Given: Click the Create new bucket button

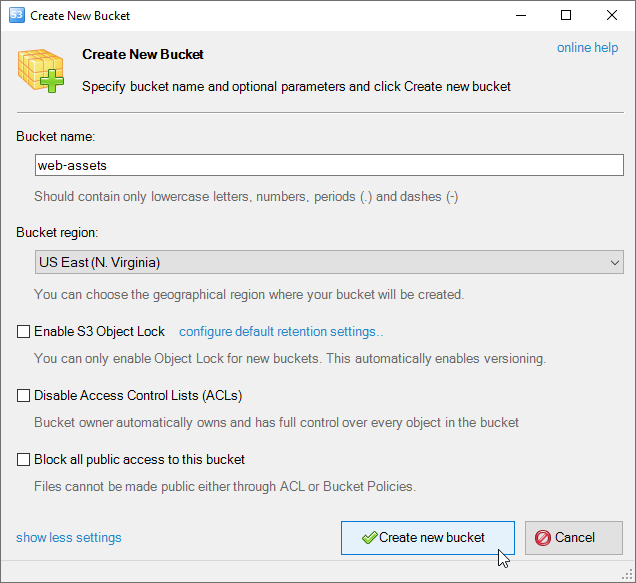Looking at the screenshot, I should [428, 538].
